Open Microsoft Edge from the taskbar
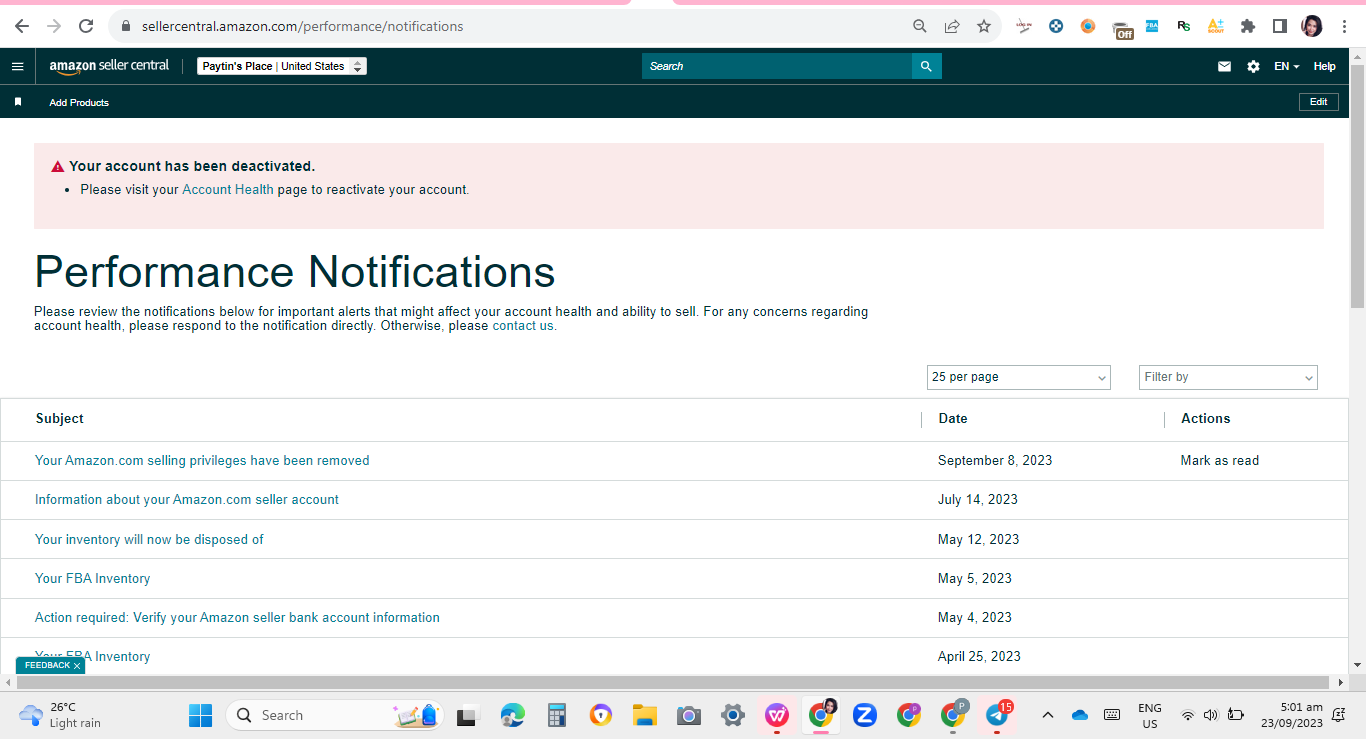This screenshot has width=1366, height=739. [513, 715]
